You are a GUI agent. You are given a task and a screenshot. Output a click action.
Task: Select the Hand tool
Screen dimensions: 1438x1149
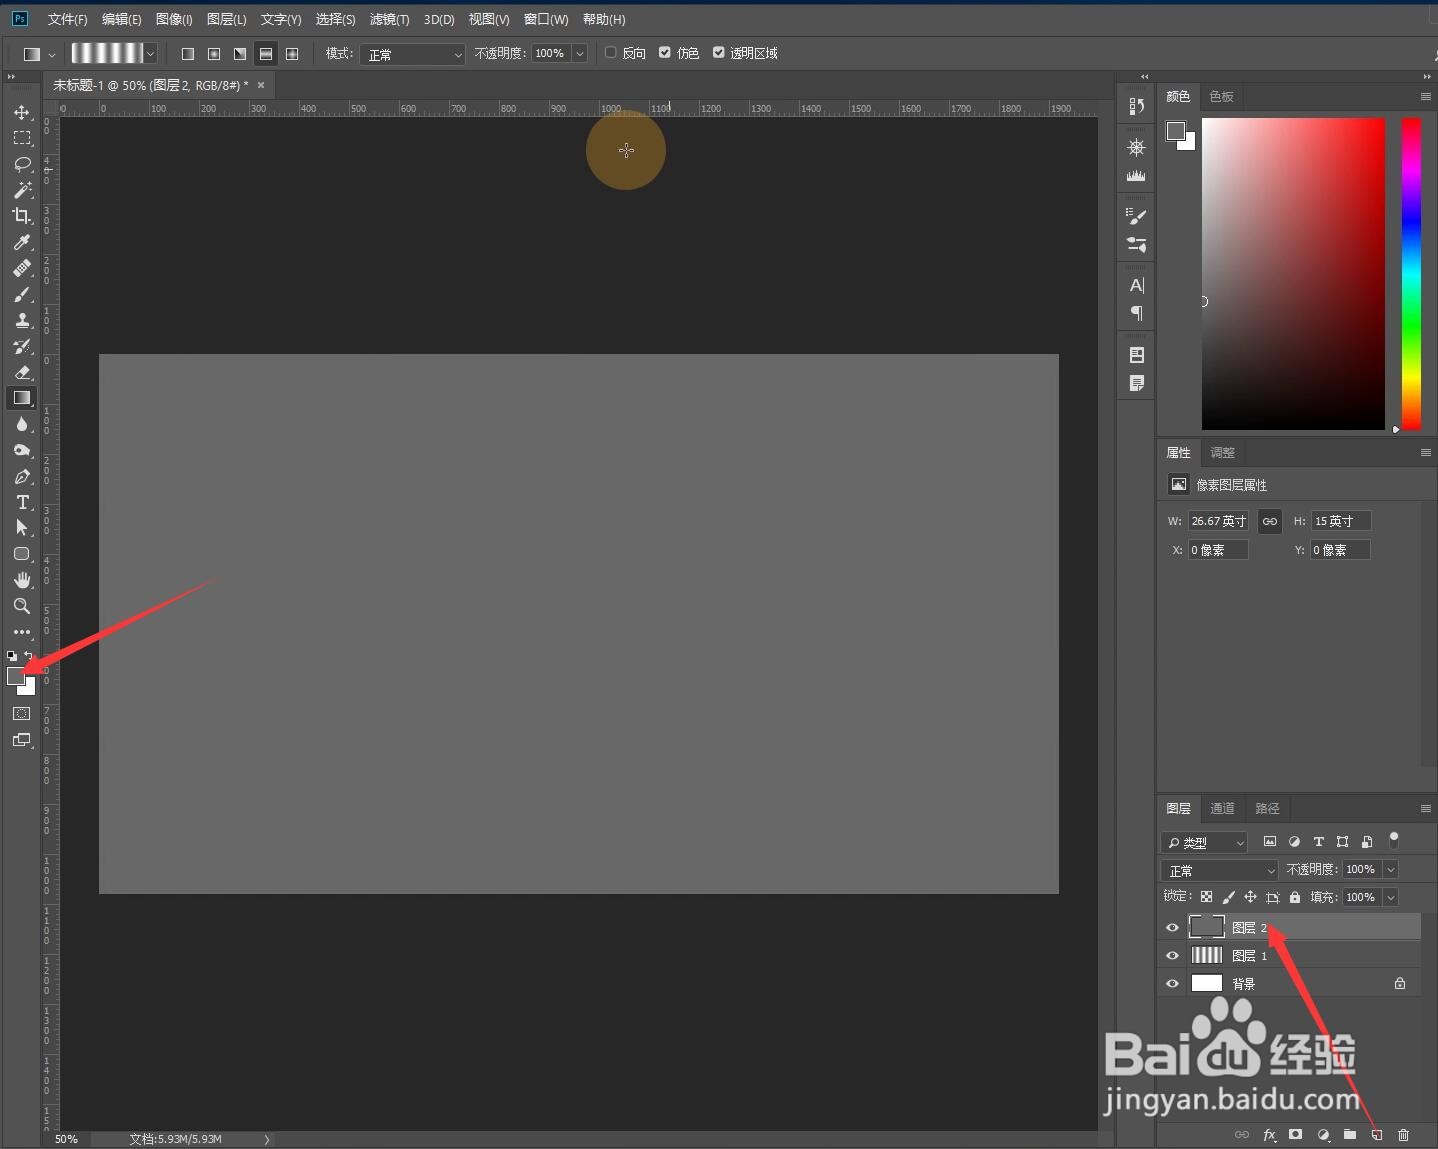pyautogui.click(x=22, y=580)
